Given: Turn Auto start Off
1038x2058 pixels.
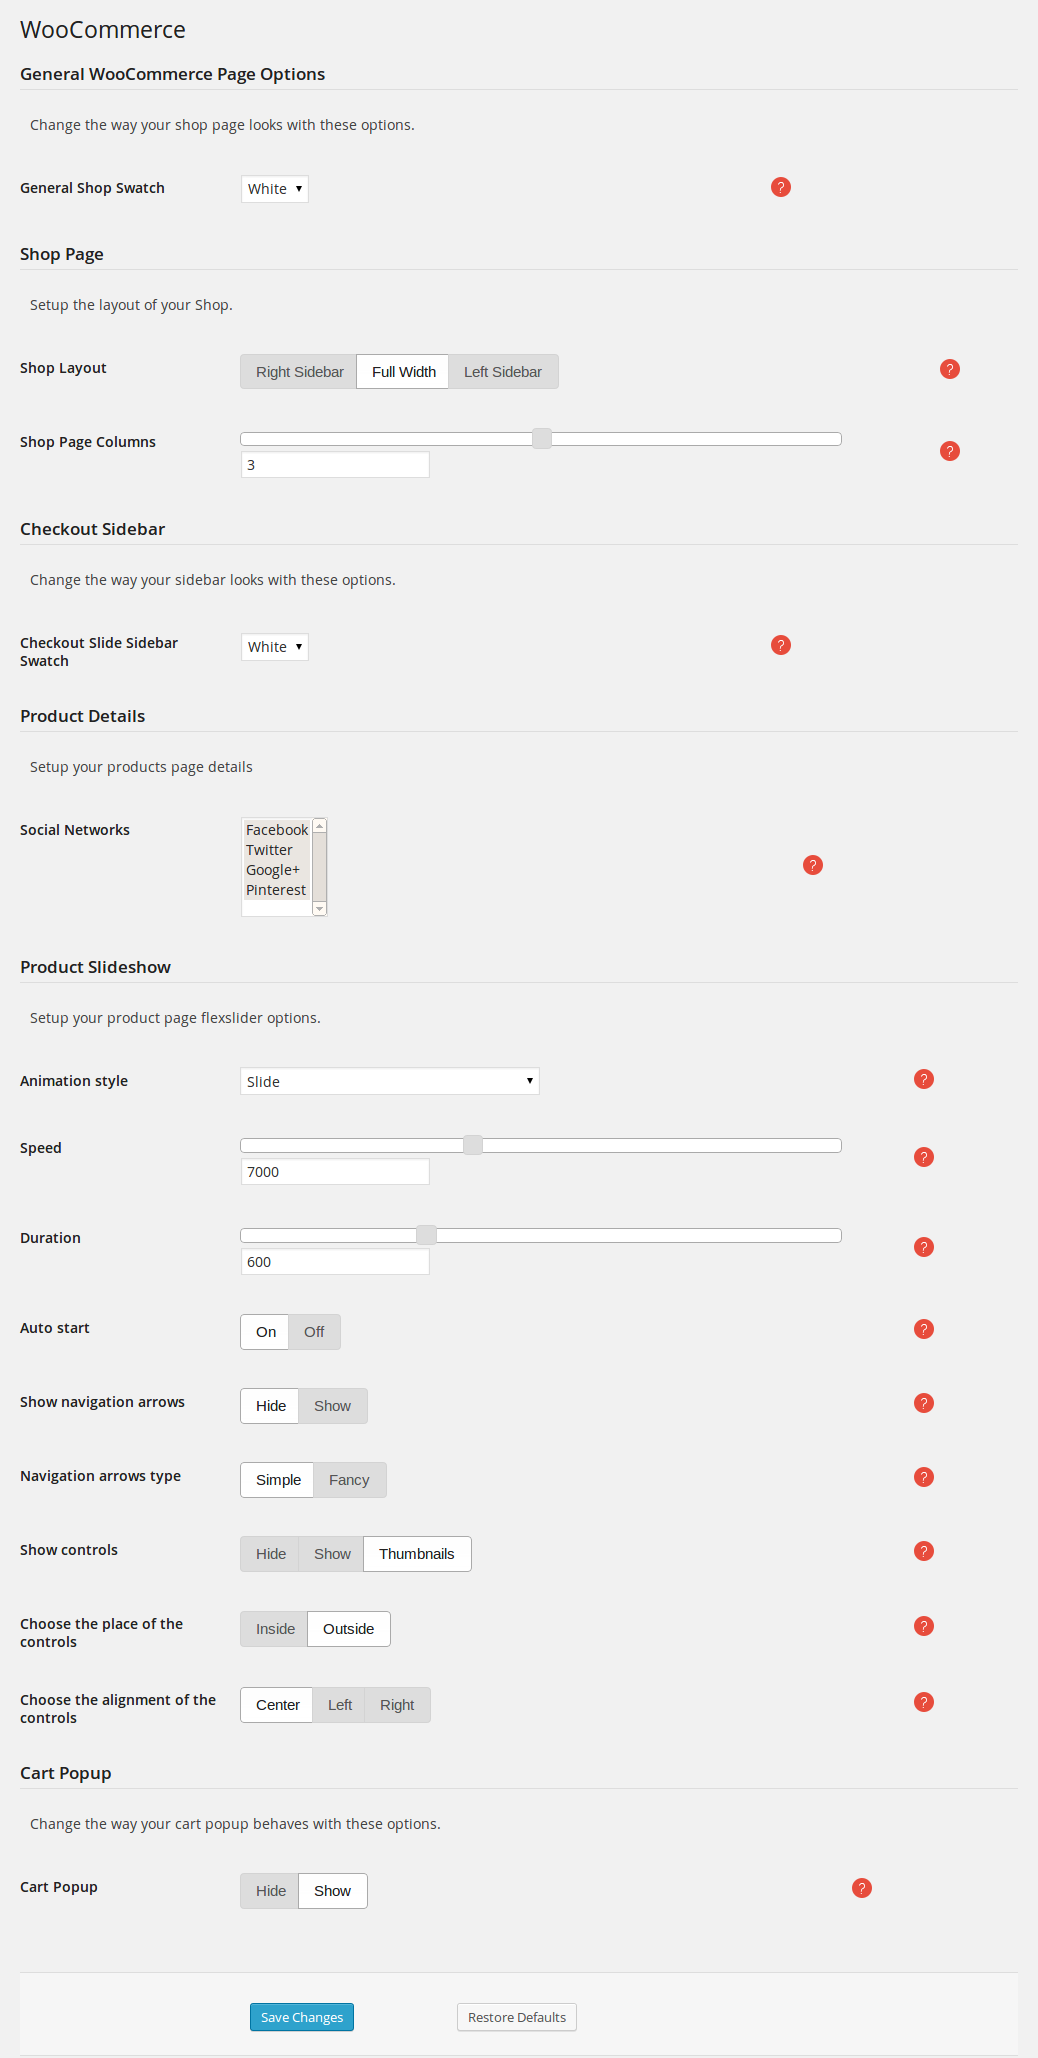Looking at the screenshot, I should [314, 1332].
